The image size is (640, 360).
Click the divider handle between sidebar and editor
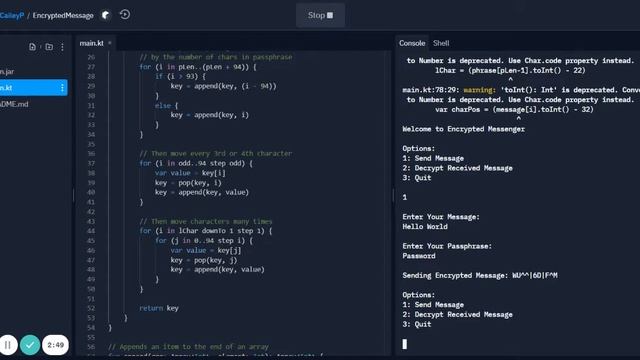pos(73,196)
